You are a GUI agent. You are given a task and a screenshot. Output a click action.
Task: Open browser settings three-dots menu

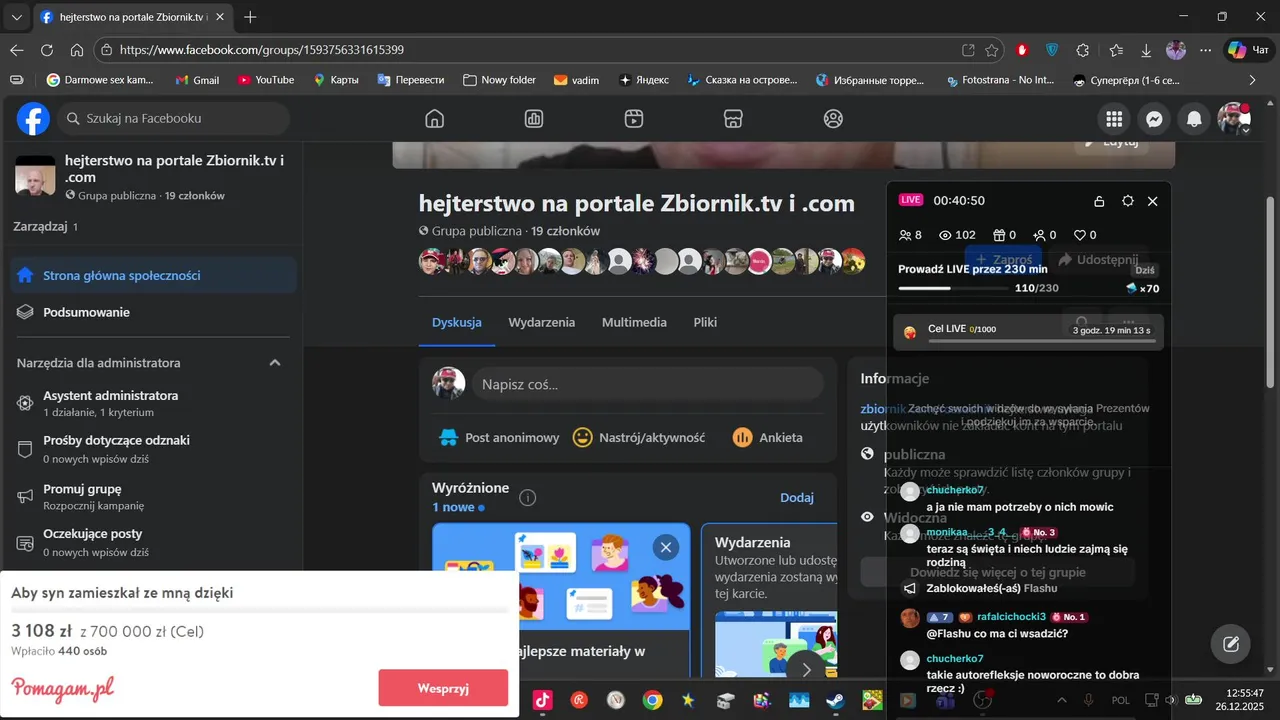1206,50
